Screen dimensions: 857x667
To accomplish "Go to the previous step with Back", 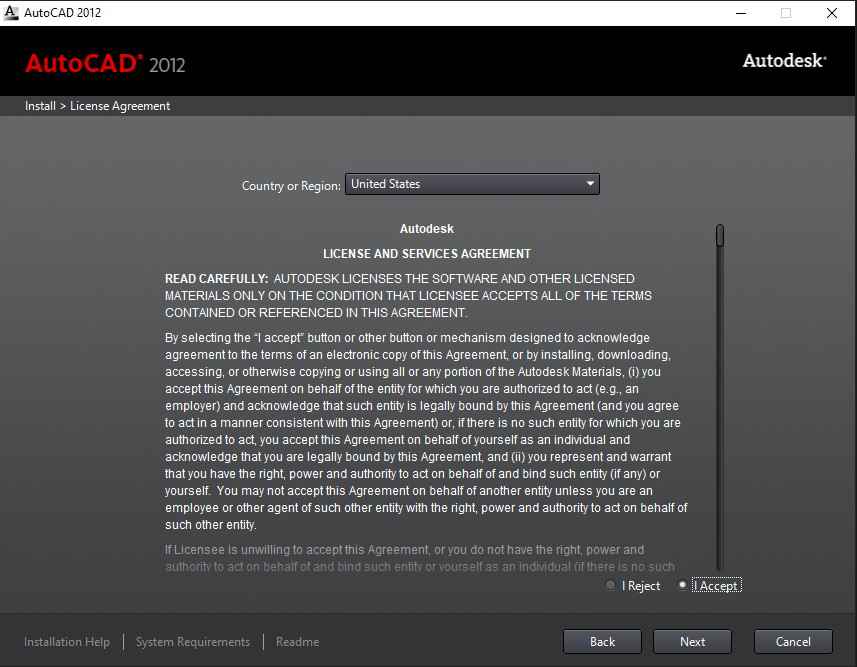I will point(602,642).
